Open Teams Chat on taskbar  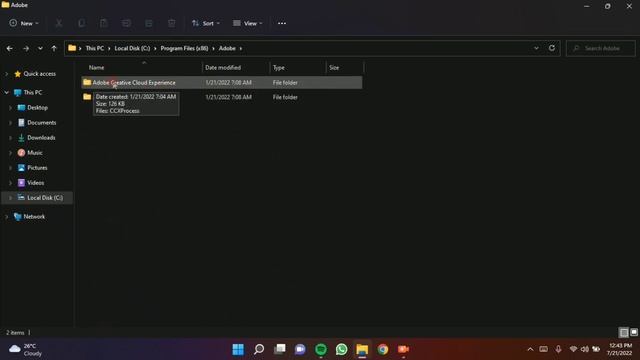[x=300, y=349]
